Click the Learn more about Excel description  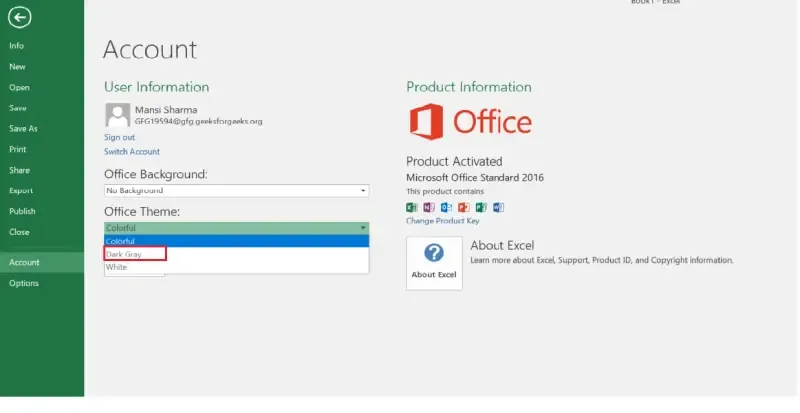602,260
